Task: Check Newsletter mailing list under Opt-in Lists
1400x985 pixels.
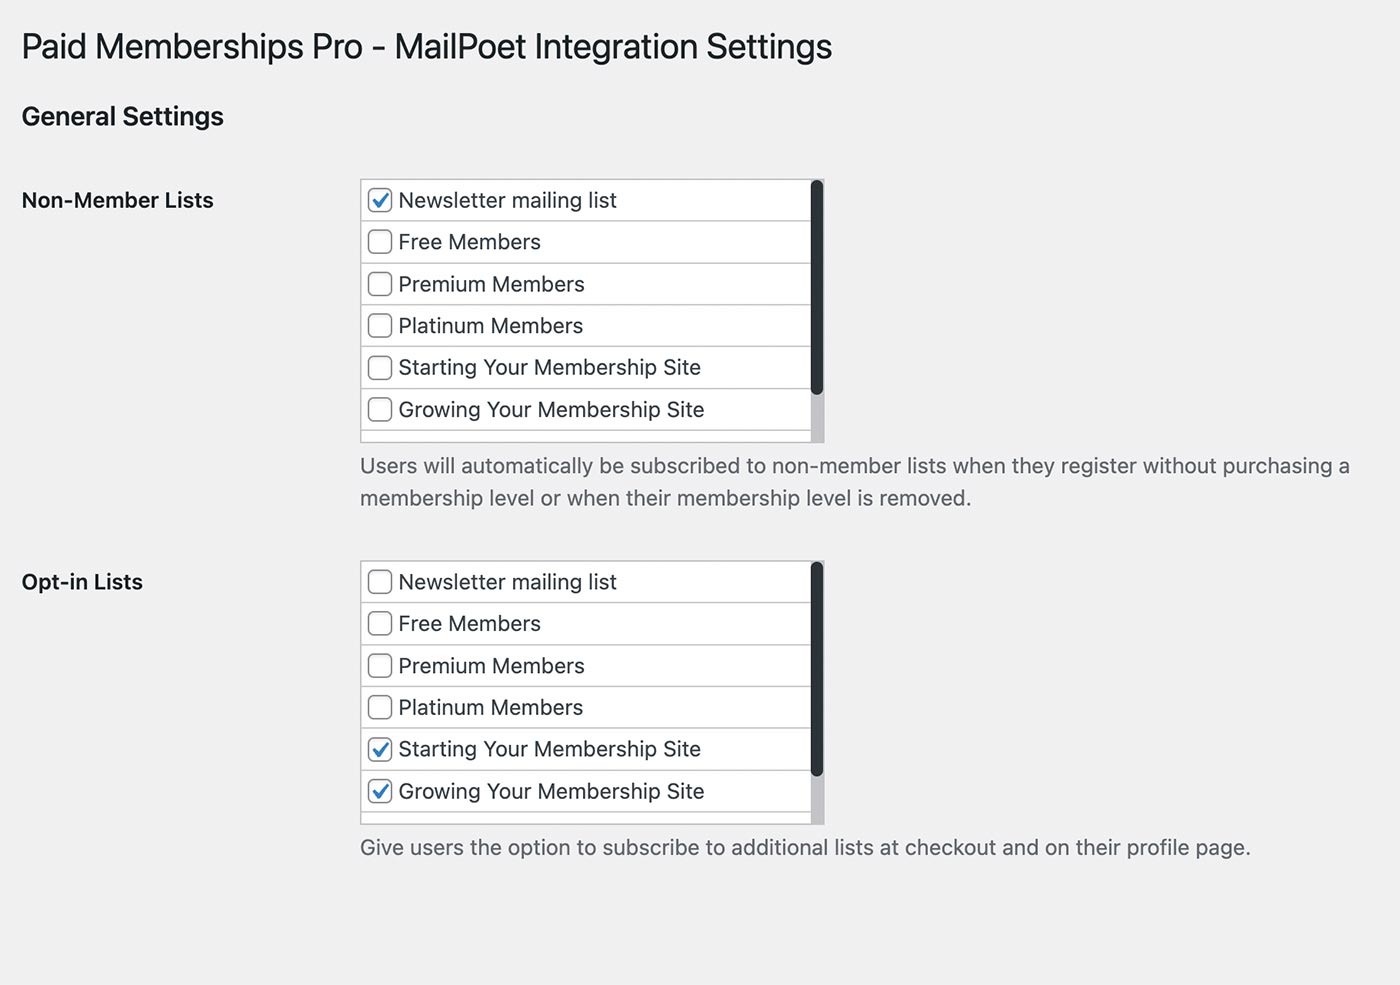Action: pyautogui.click(x=380, y=581)
